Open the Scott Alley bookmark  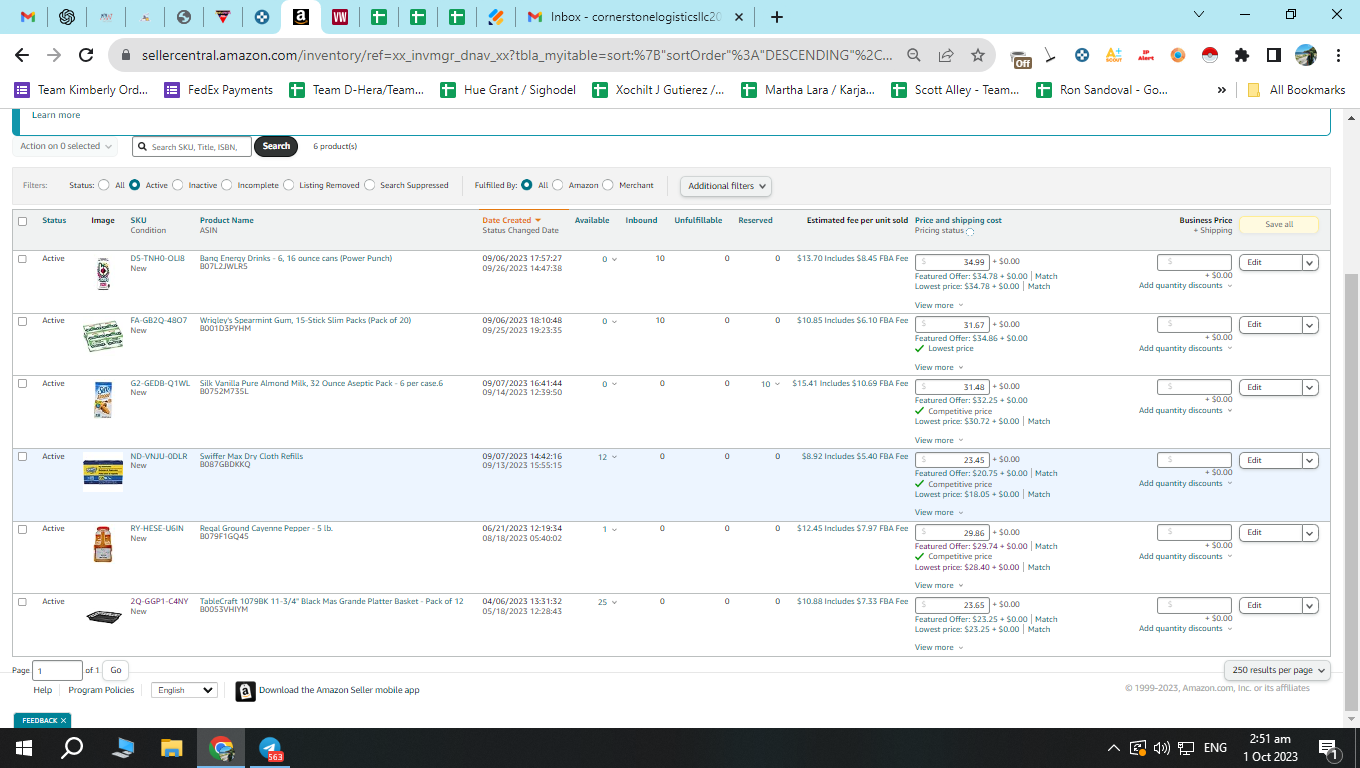coord(954,90)
